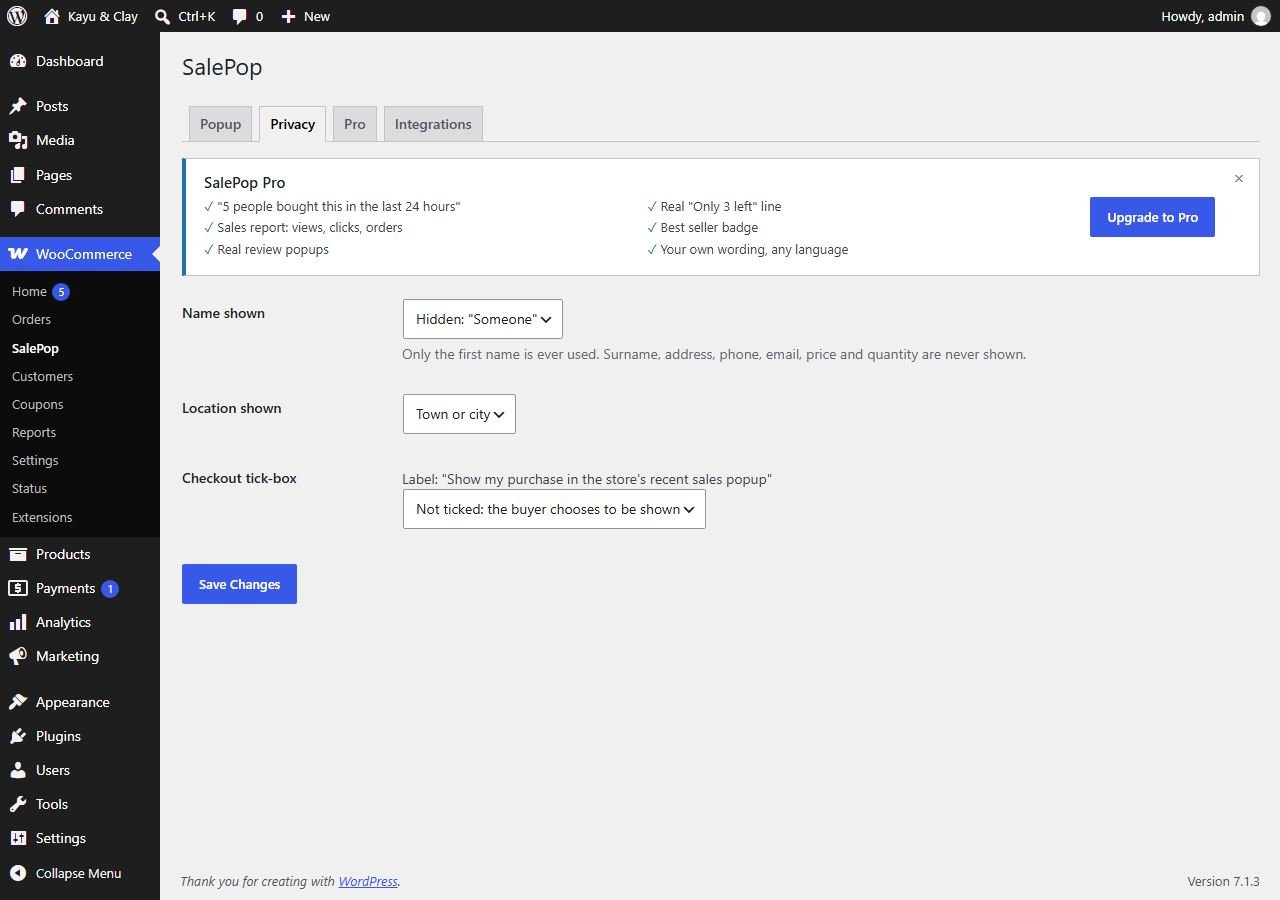Open the Location shown dropdown

(459, 414)
